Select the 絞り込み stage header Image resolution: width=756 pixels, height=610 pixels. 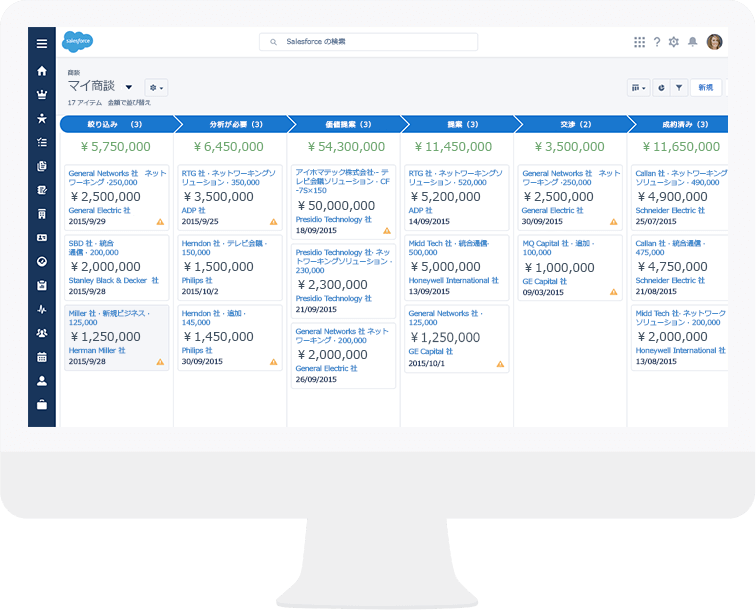click(x=116, y=125)
